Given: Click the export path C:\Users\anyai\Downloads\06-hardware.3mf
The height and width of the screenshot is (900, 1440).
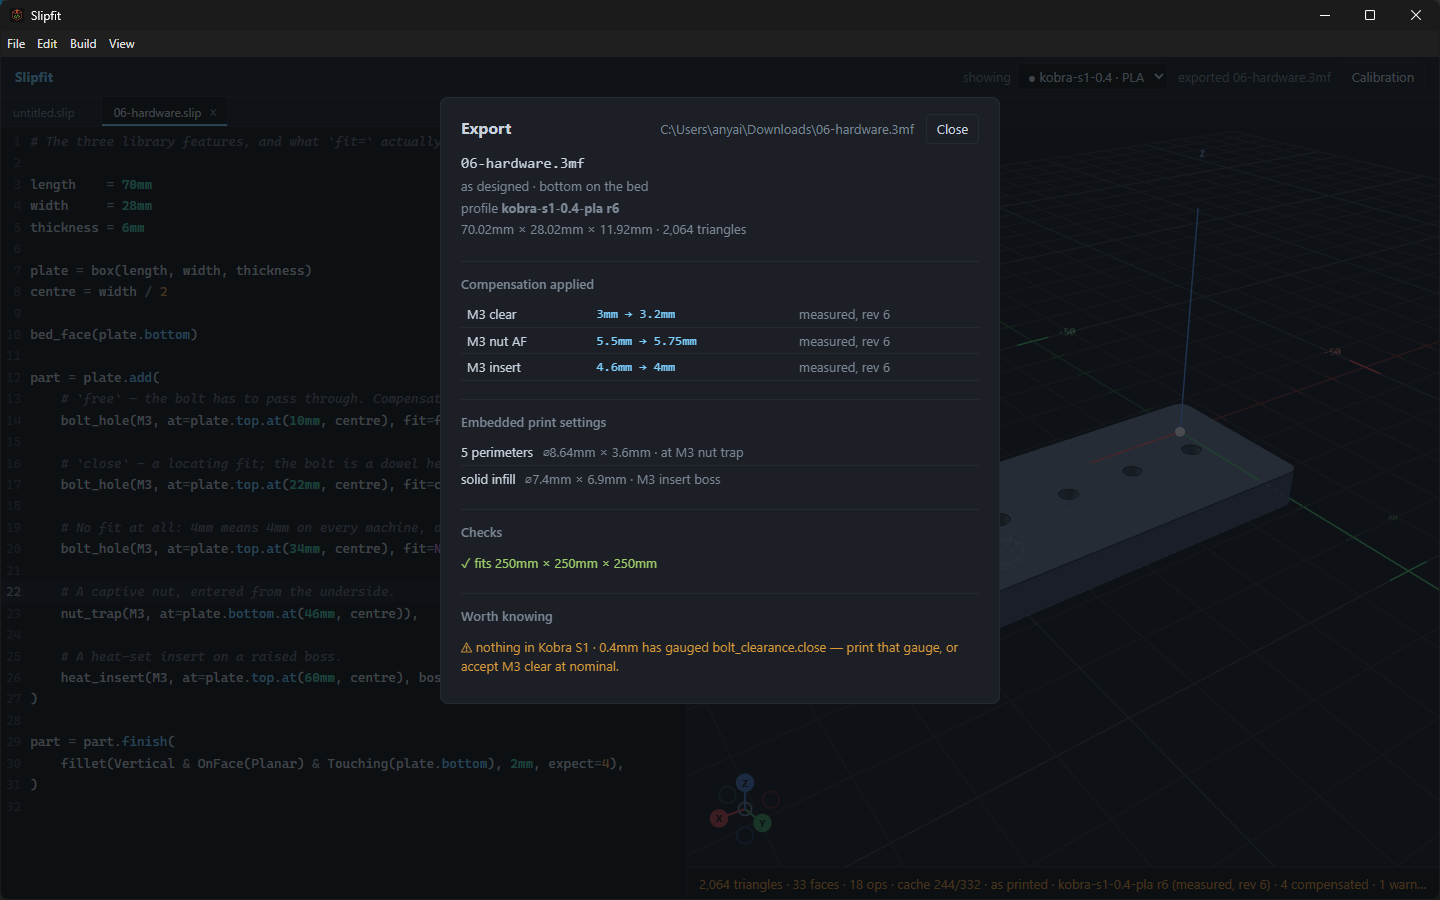Looking at the screenshot, I should pyautogui.click(x=787, y=130).
